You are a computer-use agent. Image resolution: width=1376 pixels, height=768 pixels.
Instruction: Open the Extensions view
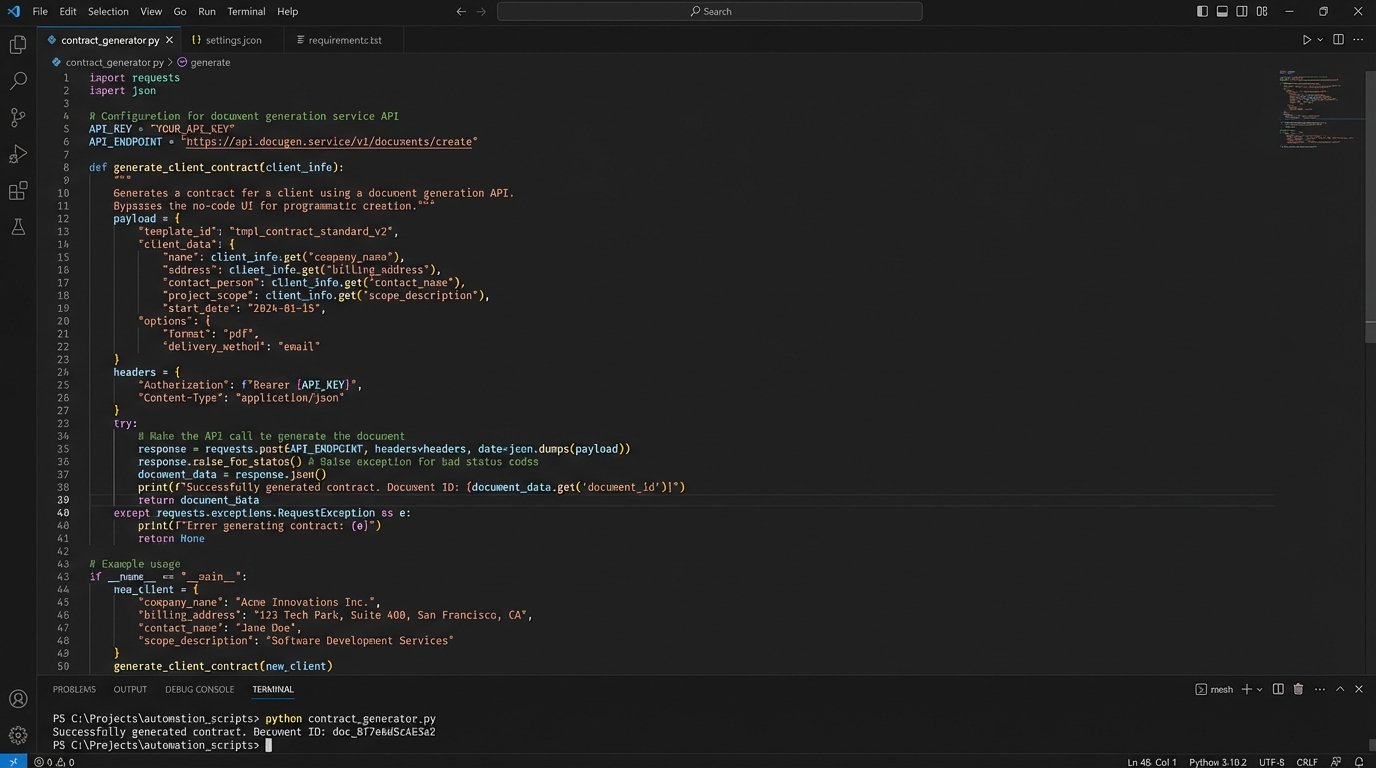[x=18, y=190]
